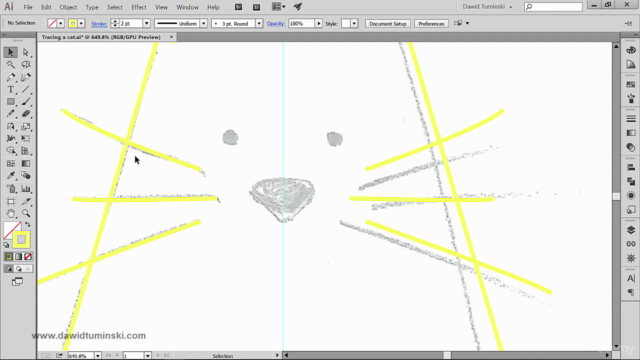Set paint to None mode button

pos(28,257)
